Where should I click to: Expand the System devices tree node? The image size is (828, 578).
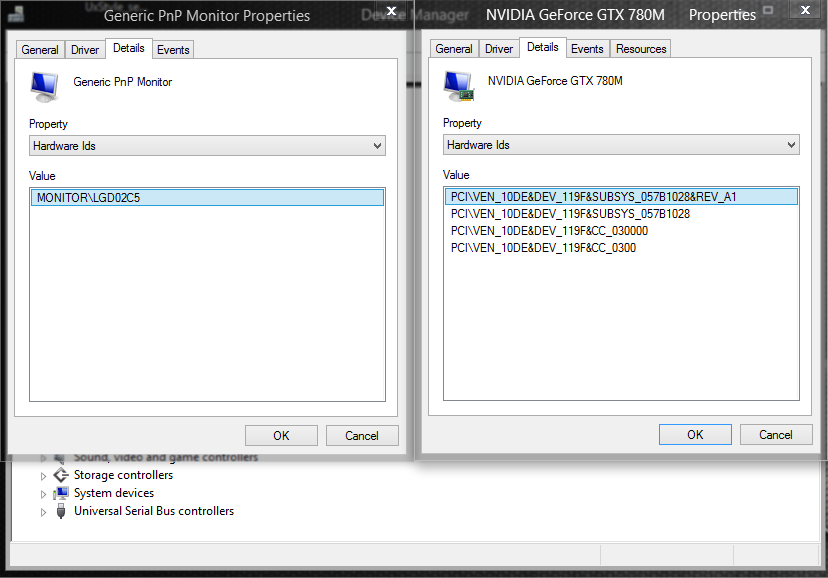43,494
